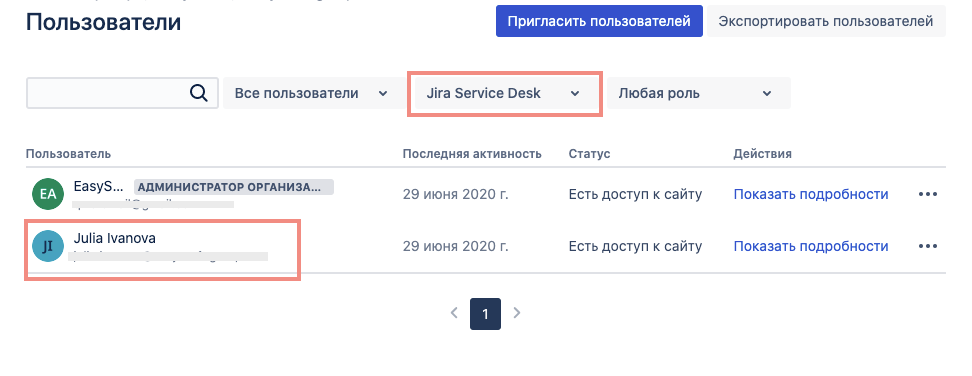Click the JI avatar circle
The image size is (972, 376).
pyautogui.click(x=48, y=246)
